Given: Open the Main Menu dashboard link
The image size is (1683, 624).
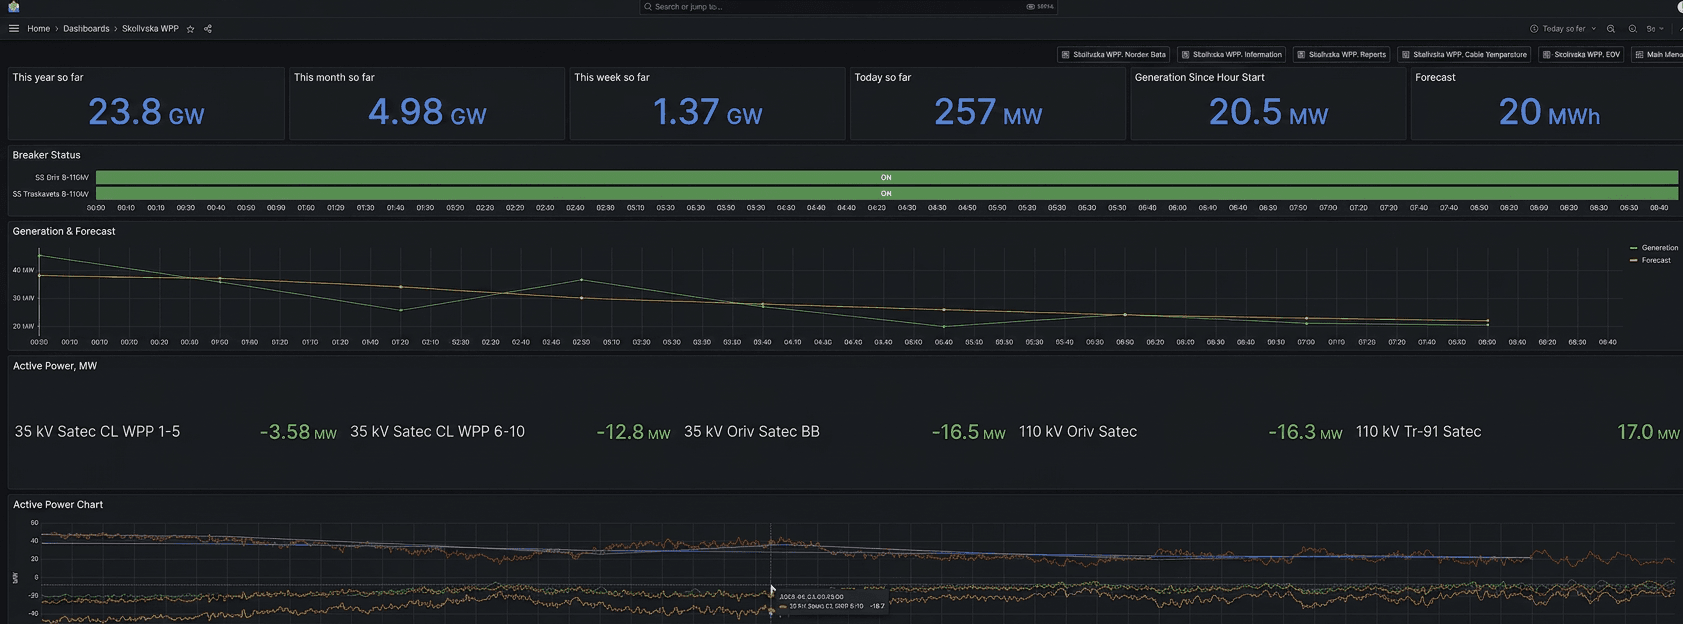Looking at the screenshot, I should (1658, 55).
